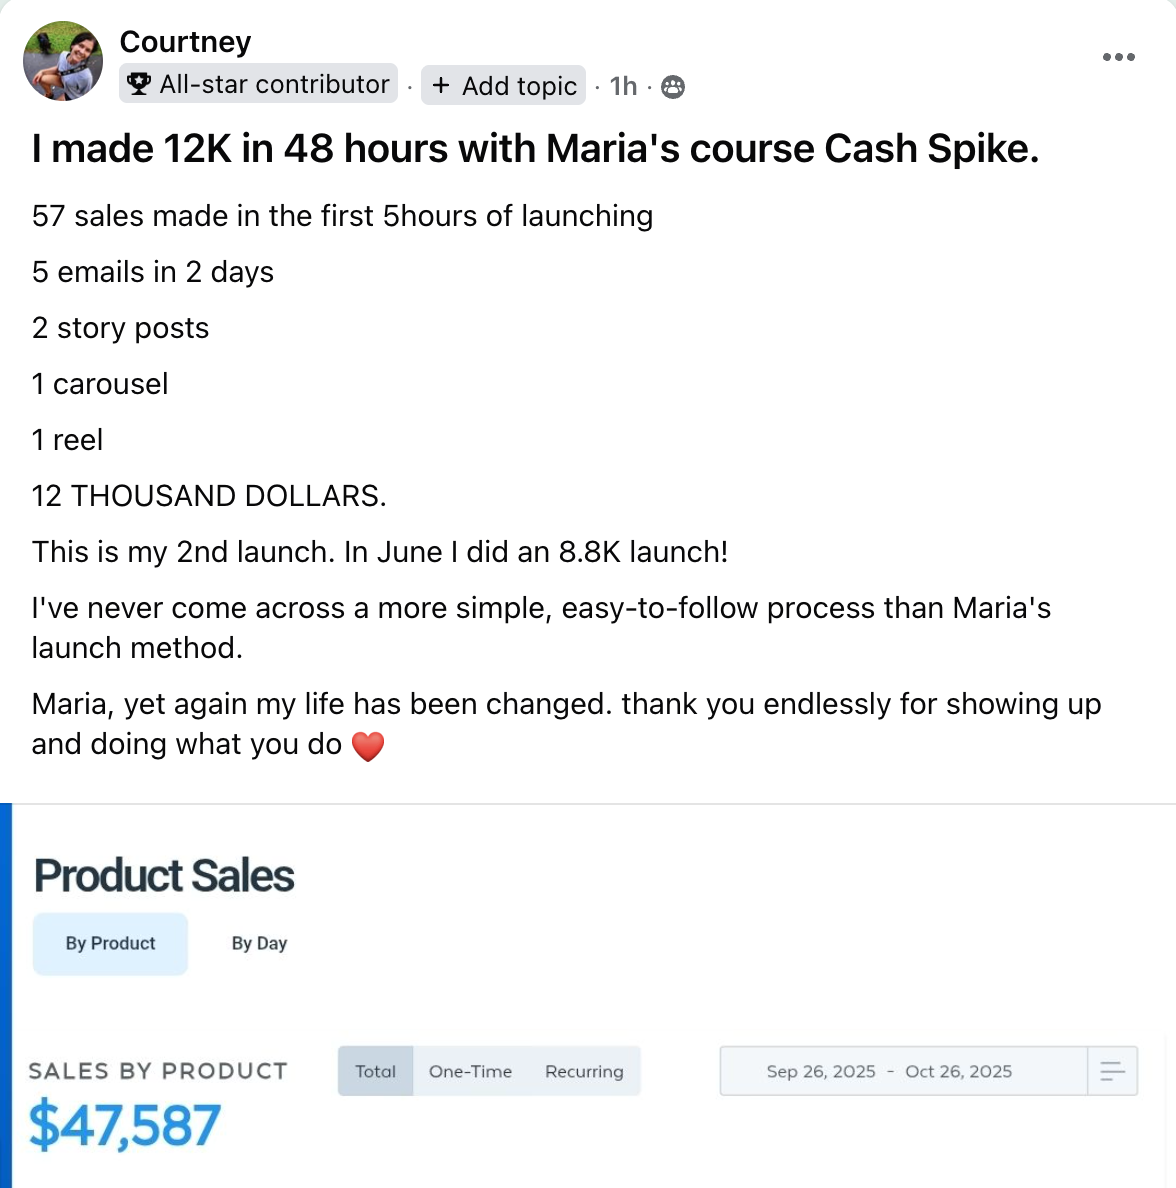Toggle sales view to Total
The height and width of the screenshot is (1188, 1176).
[375, 1071]
